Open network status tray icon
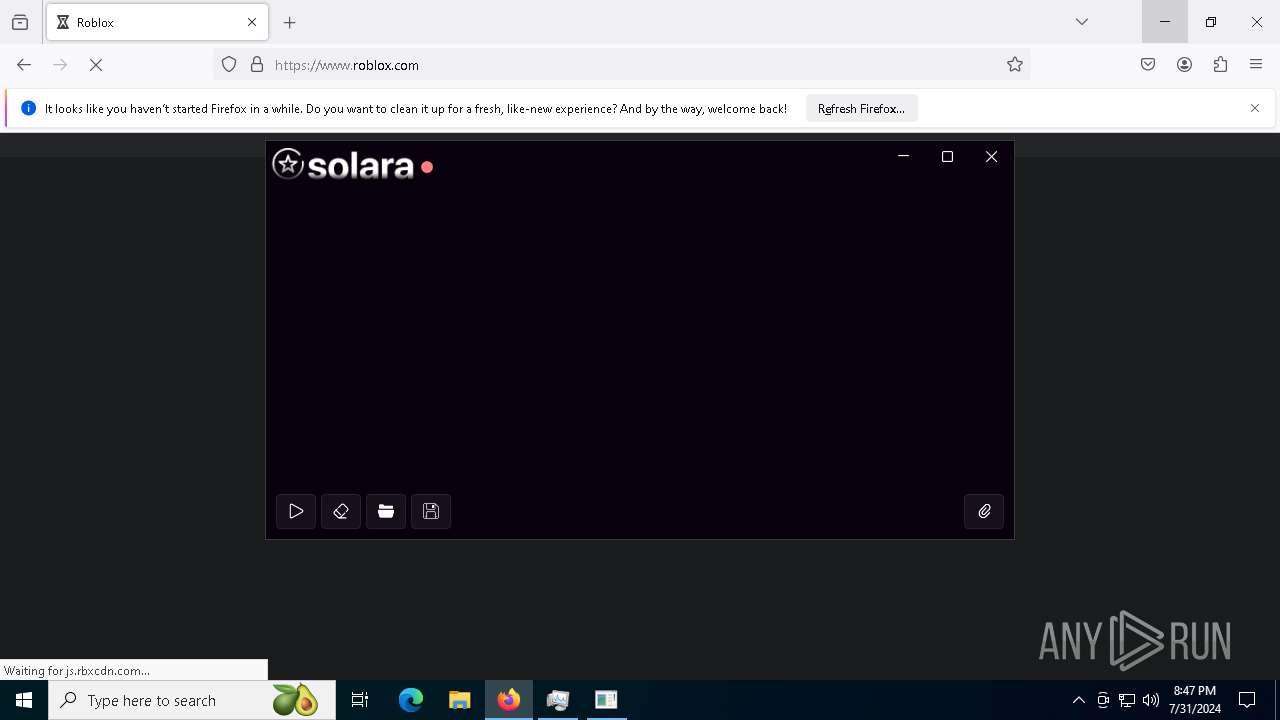 click(1127, 700)
